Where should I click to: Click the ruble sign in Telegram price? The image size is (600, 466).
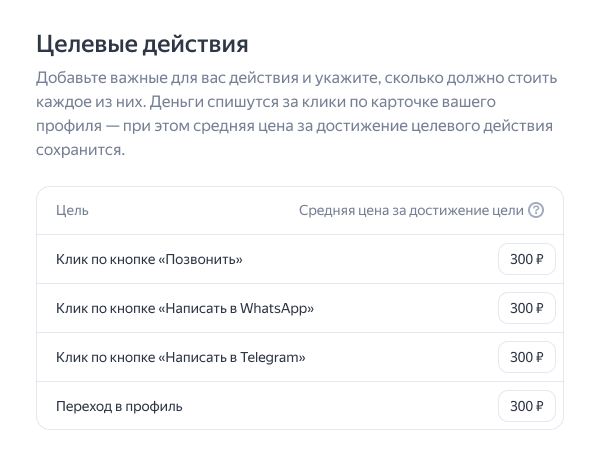[x=540, y=357]
